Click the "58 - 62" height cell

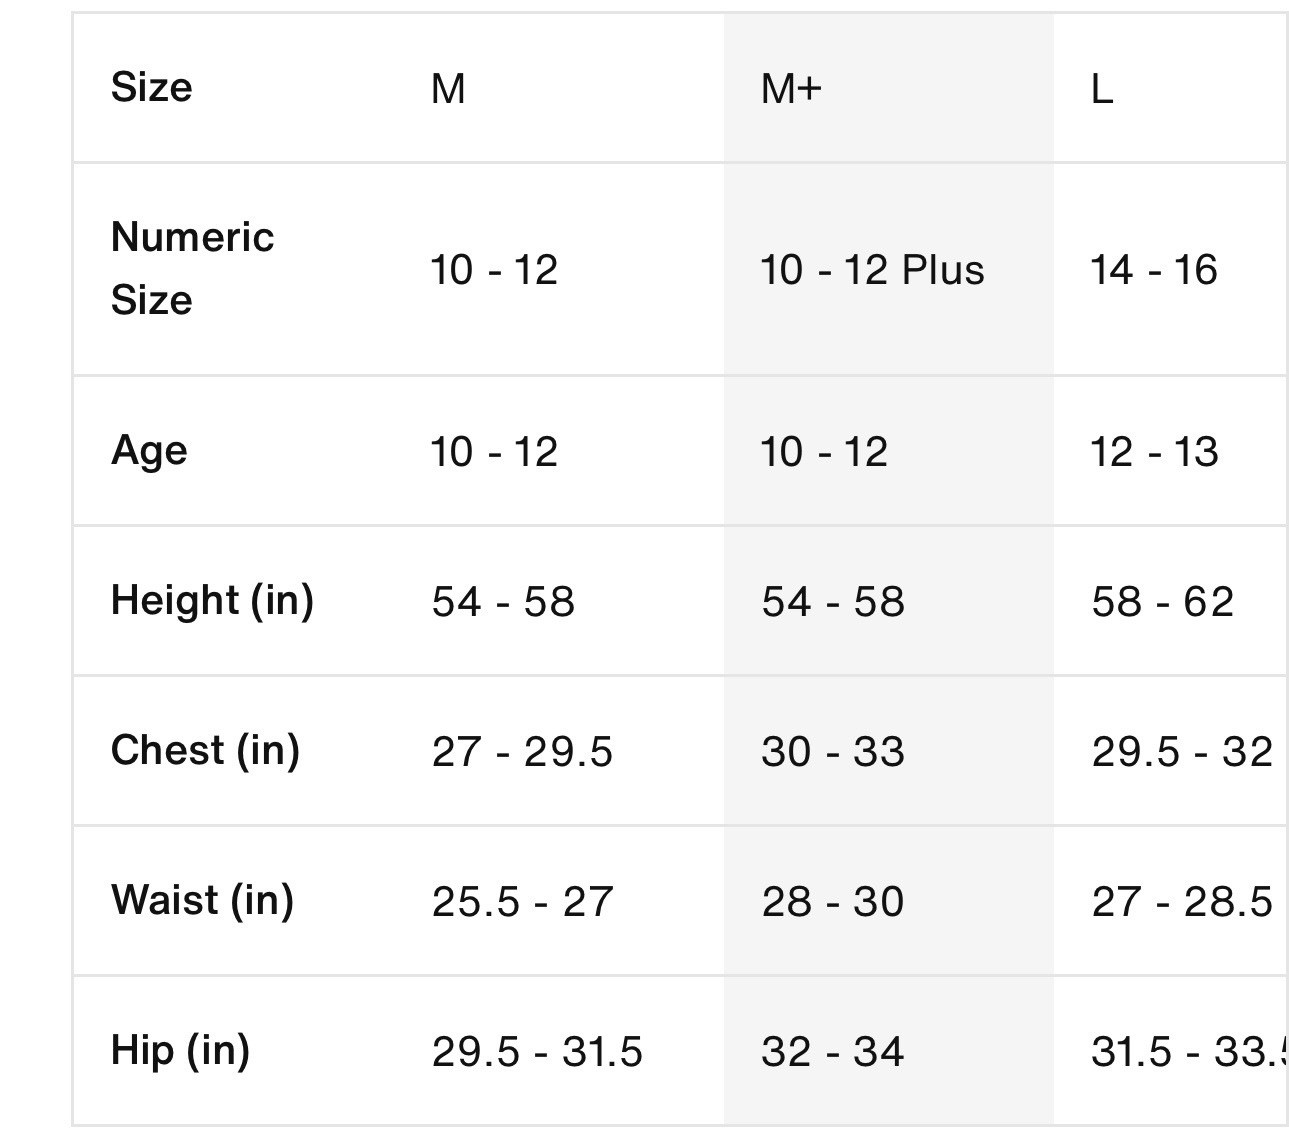(1162, 602)
